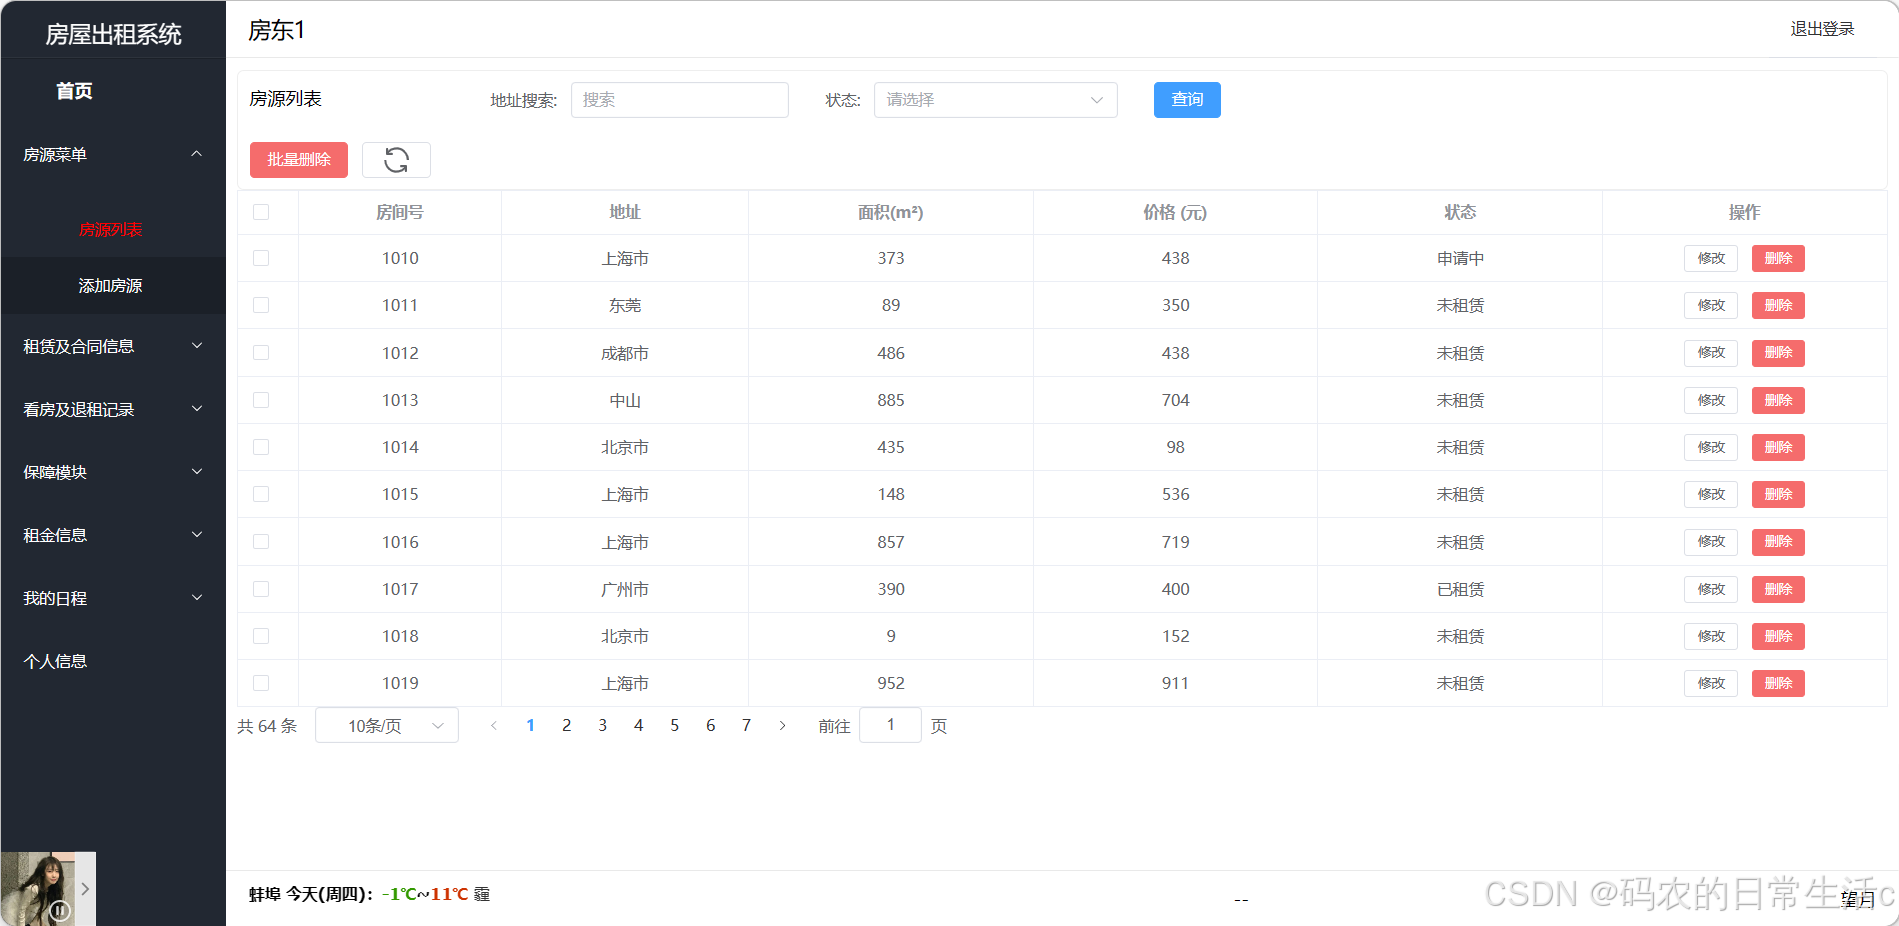Open the 添加房源 menu item
The height and width of the screenshot is (926, 1899).
(x=112, y=285)
